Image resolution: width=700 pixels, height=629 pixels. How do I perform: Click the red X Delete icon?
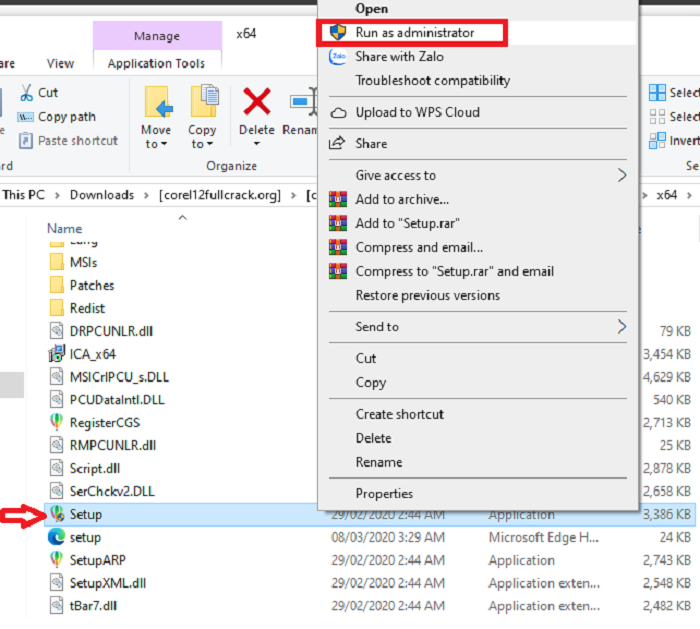click(x=257, y=101)
